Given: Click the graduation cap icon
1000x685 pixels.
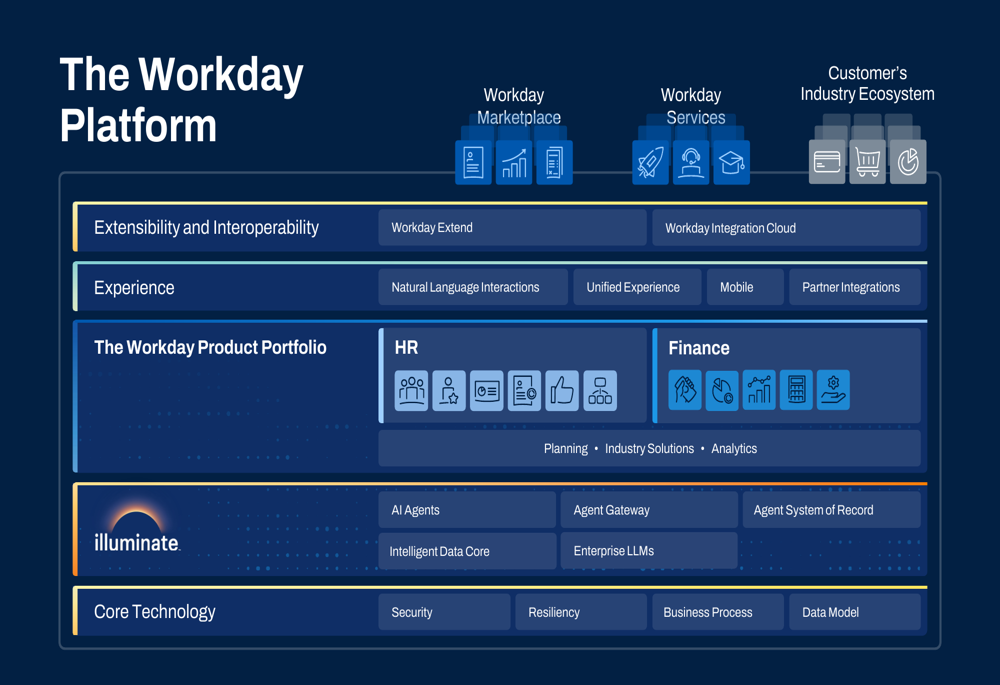Looking at the screenshot, I should click(732, 163).
